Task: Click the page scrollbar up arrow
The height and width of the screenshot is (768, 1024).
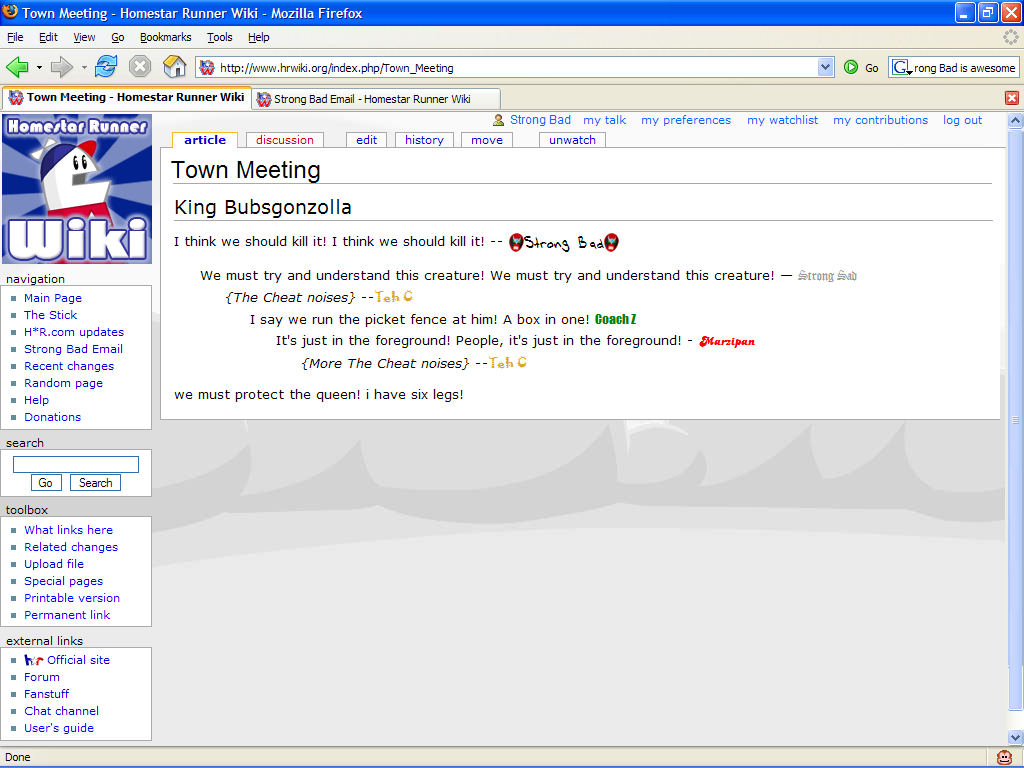Action: pos(1015,120)
